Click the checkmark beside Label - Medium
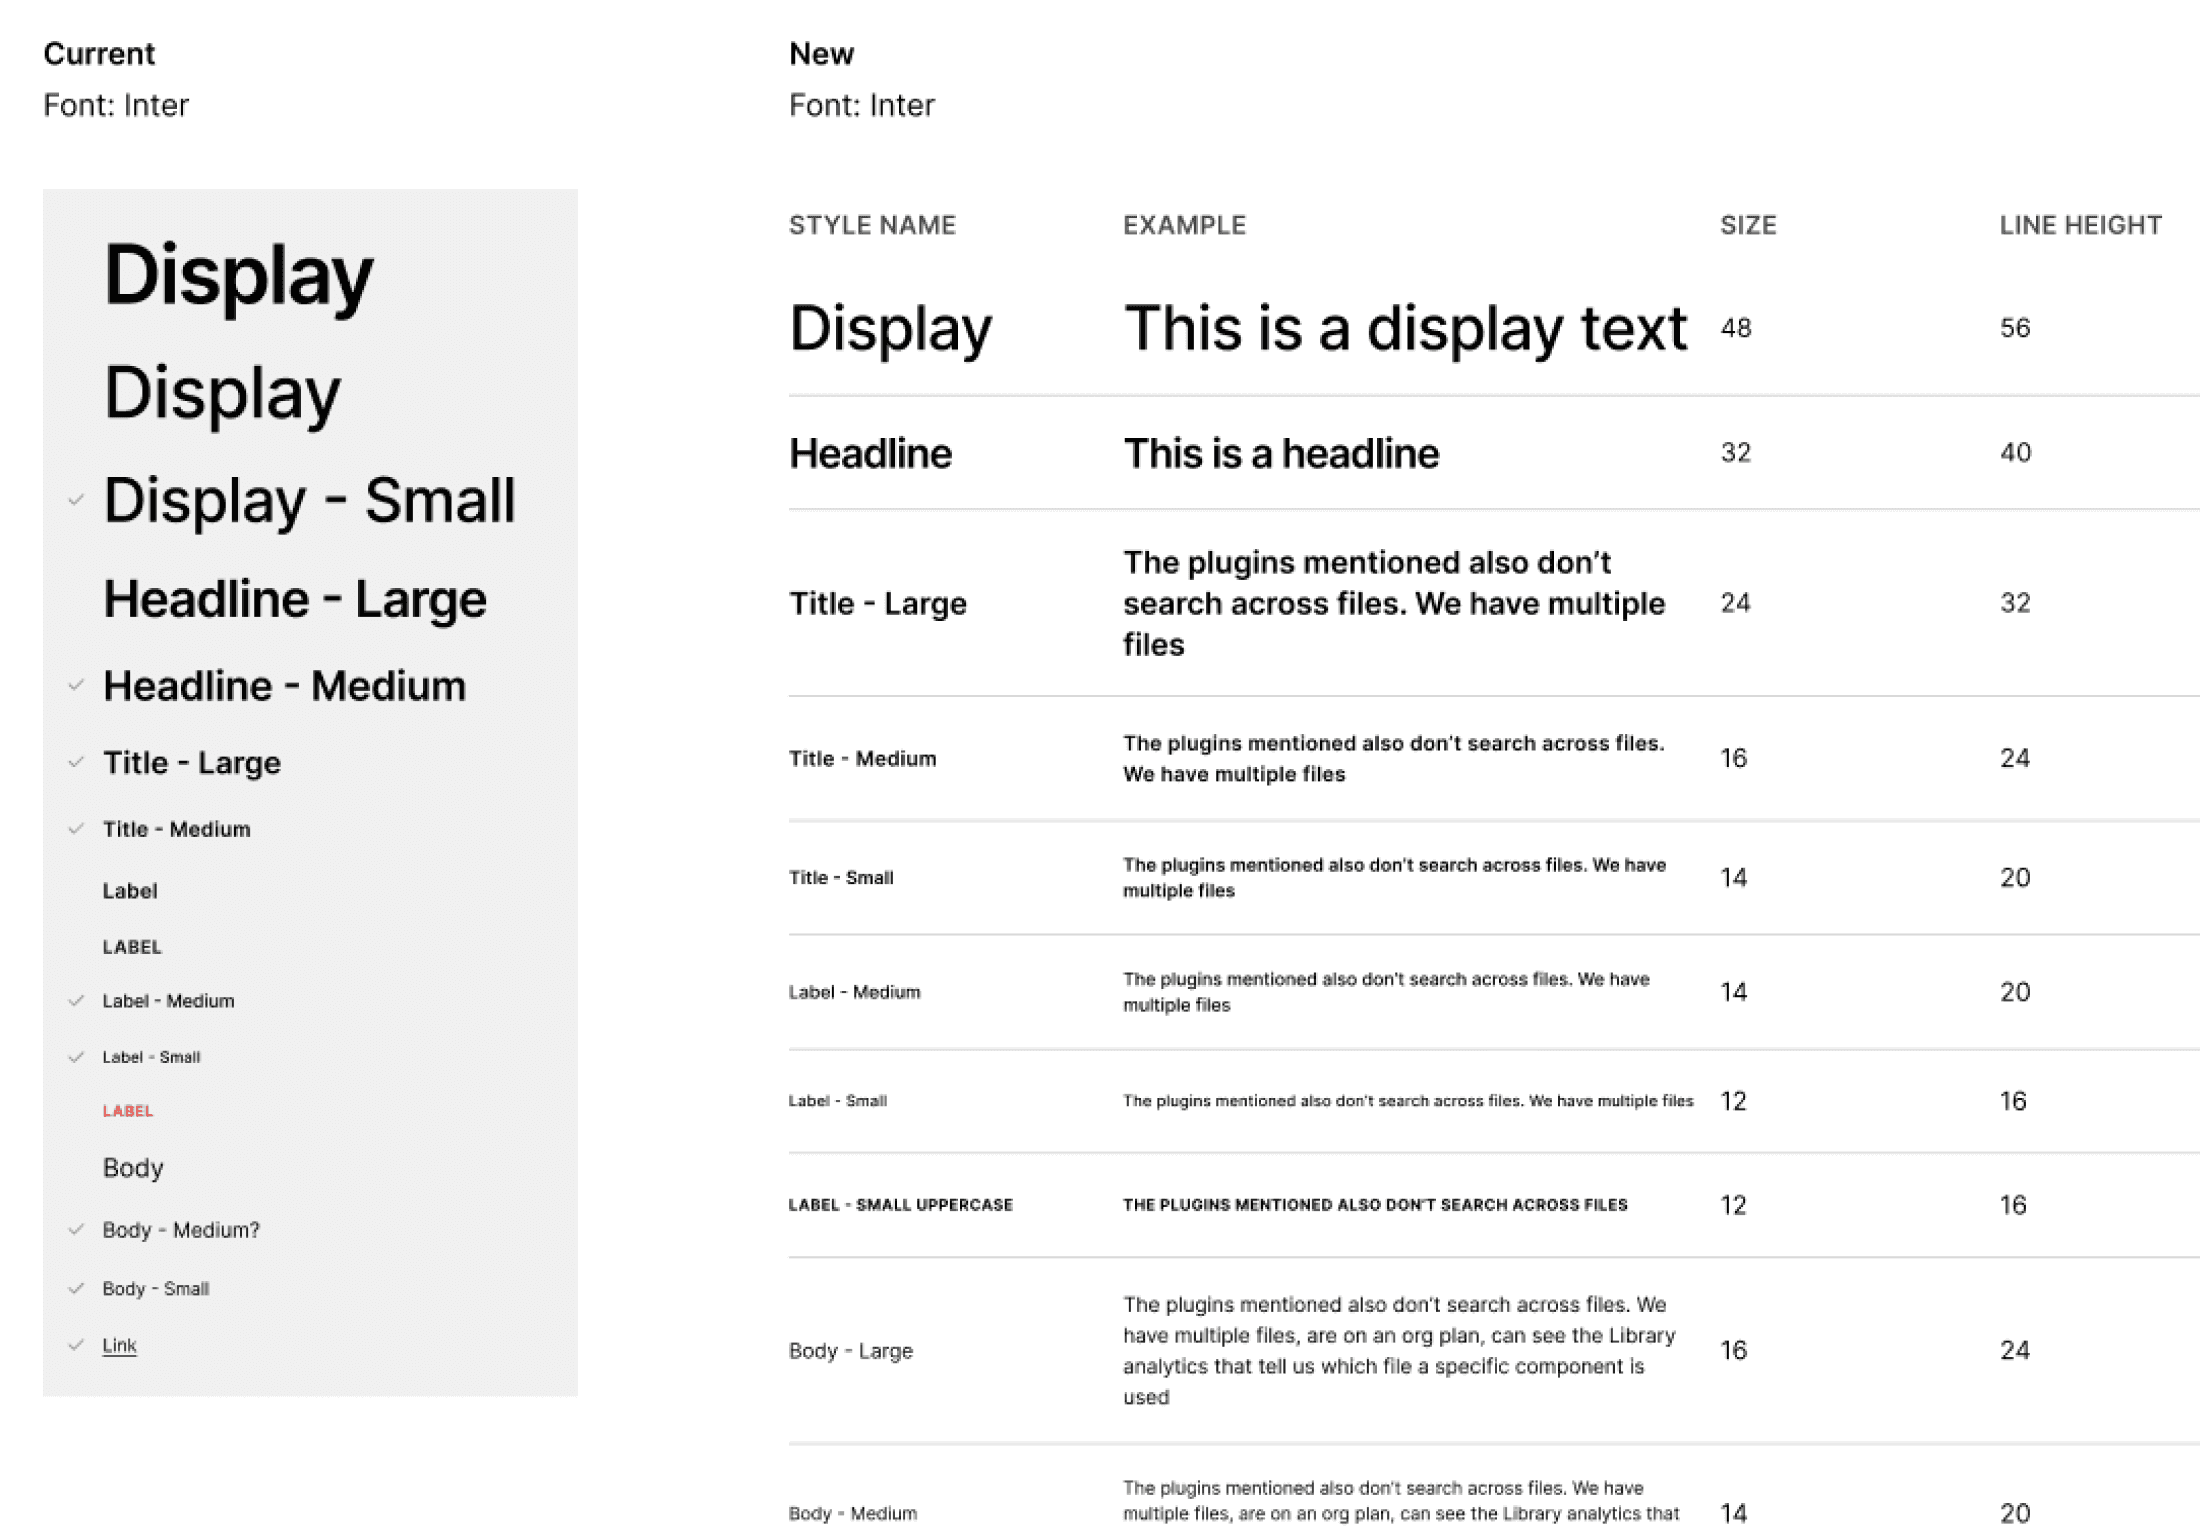Viewport: 2200px width, 1528px height. (76, 1000)
